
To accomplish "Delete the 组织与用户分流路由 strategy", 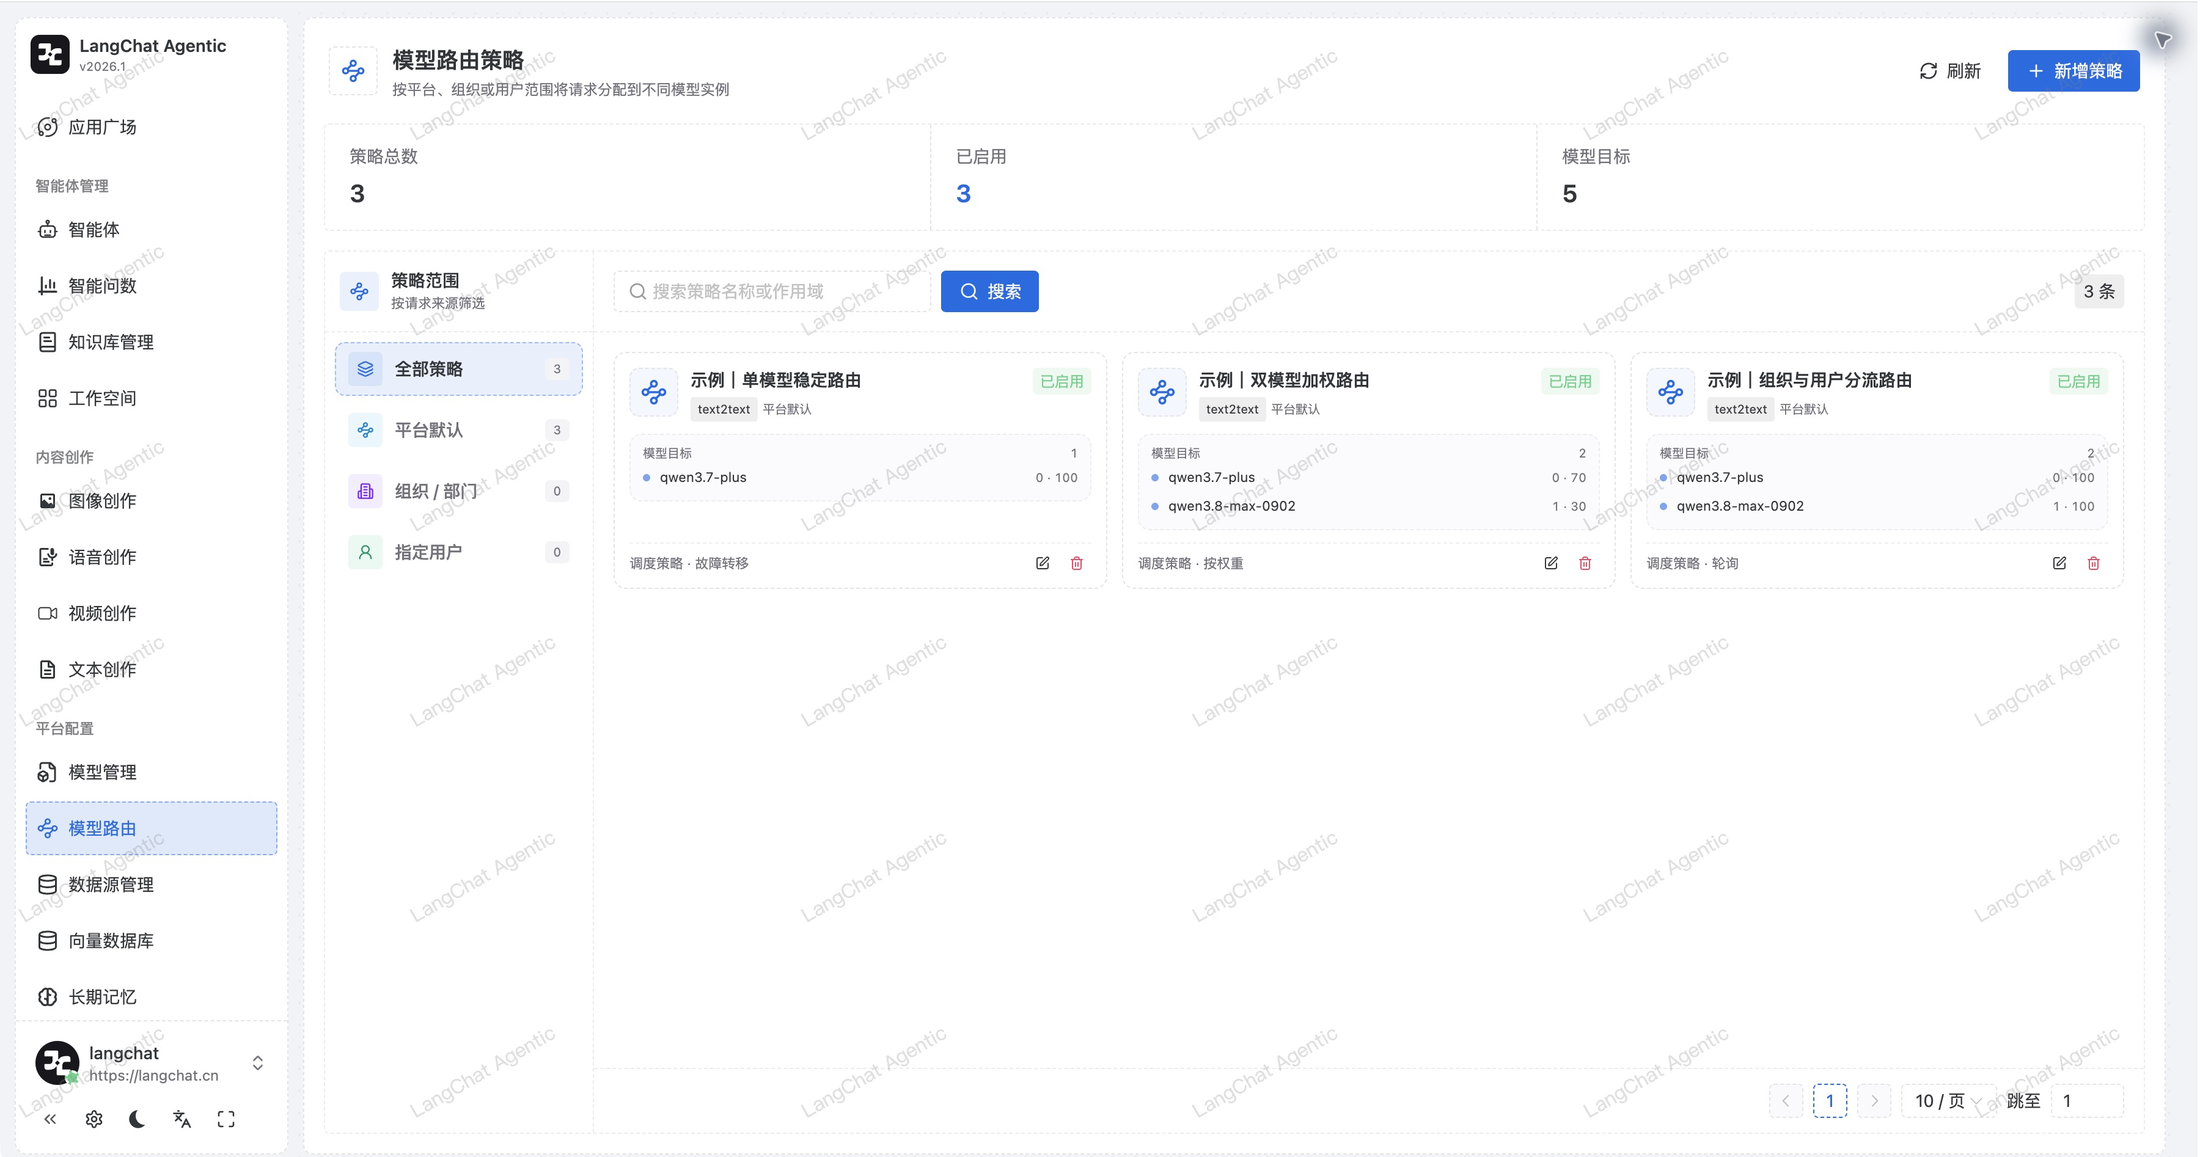I will pyautogui.click(x=2093, y=563).
